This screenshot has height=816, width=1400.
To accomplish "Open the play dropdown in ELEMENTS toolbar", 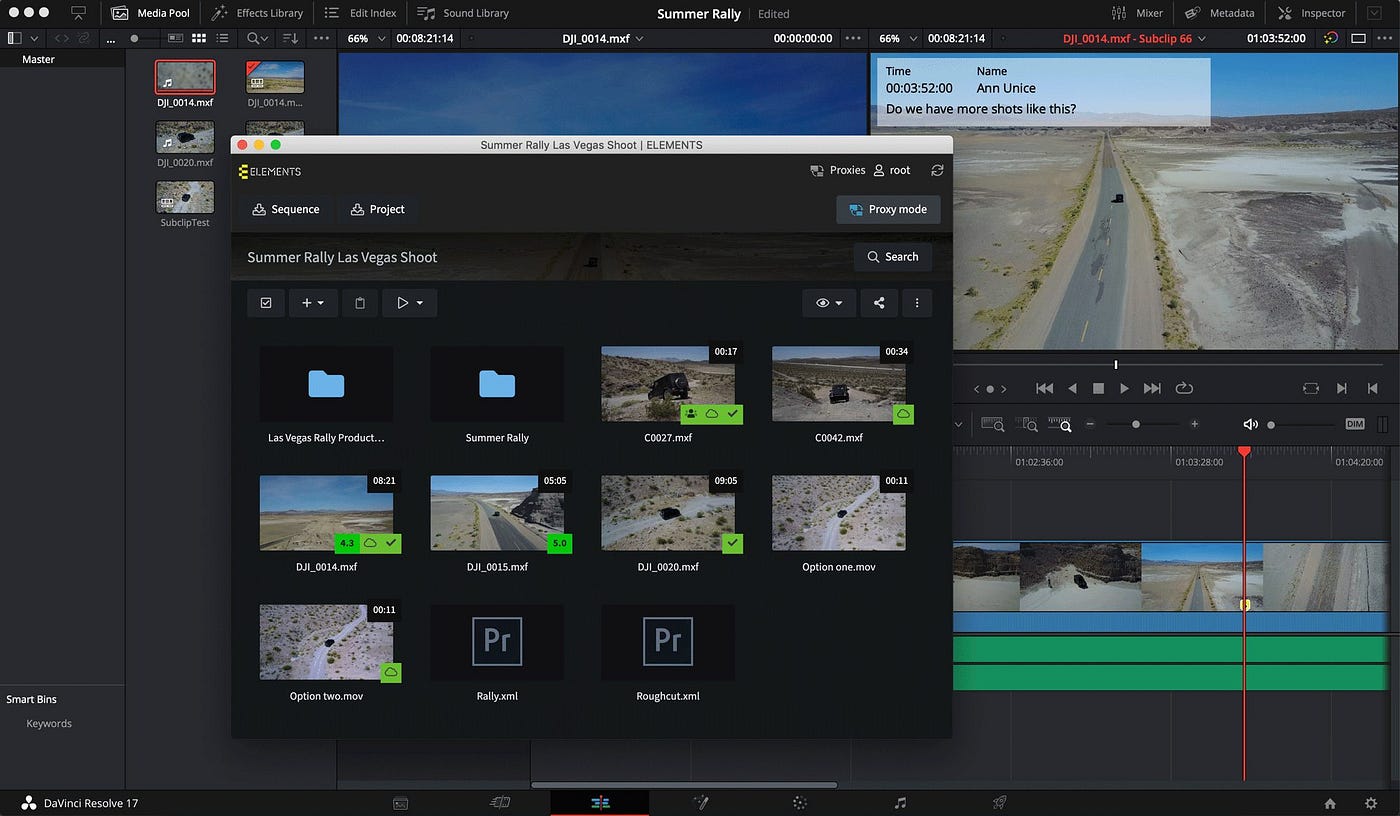I will tap(409, 303).
